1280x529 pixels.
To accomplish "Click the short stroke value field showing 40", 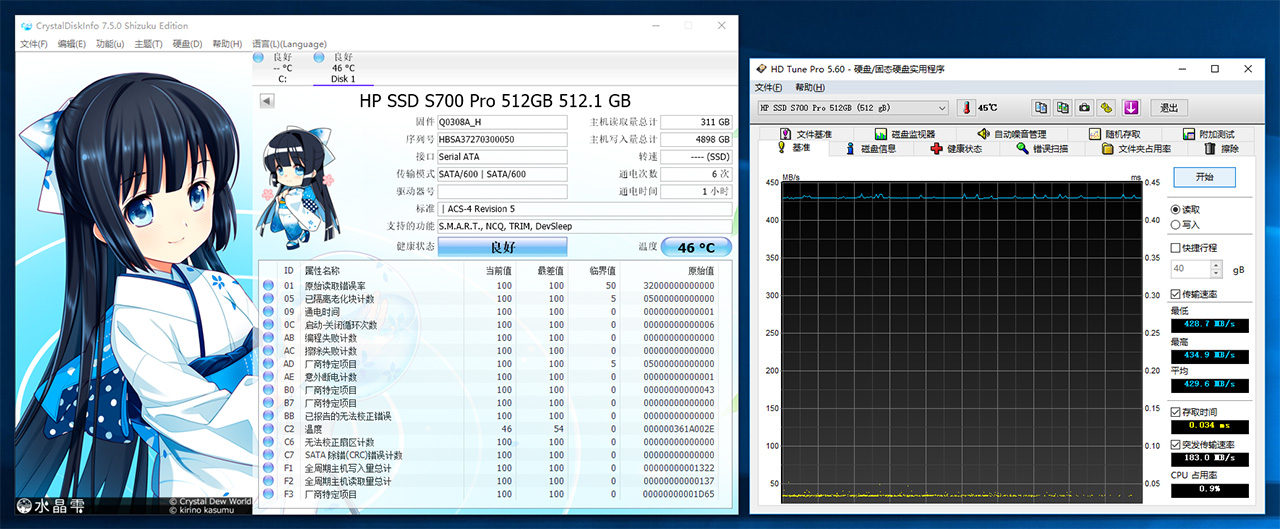I will pos(1190,269).
